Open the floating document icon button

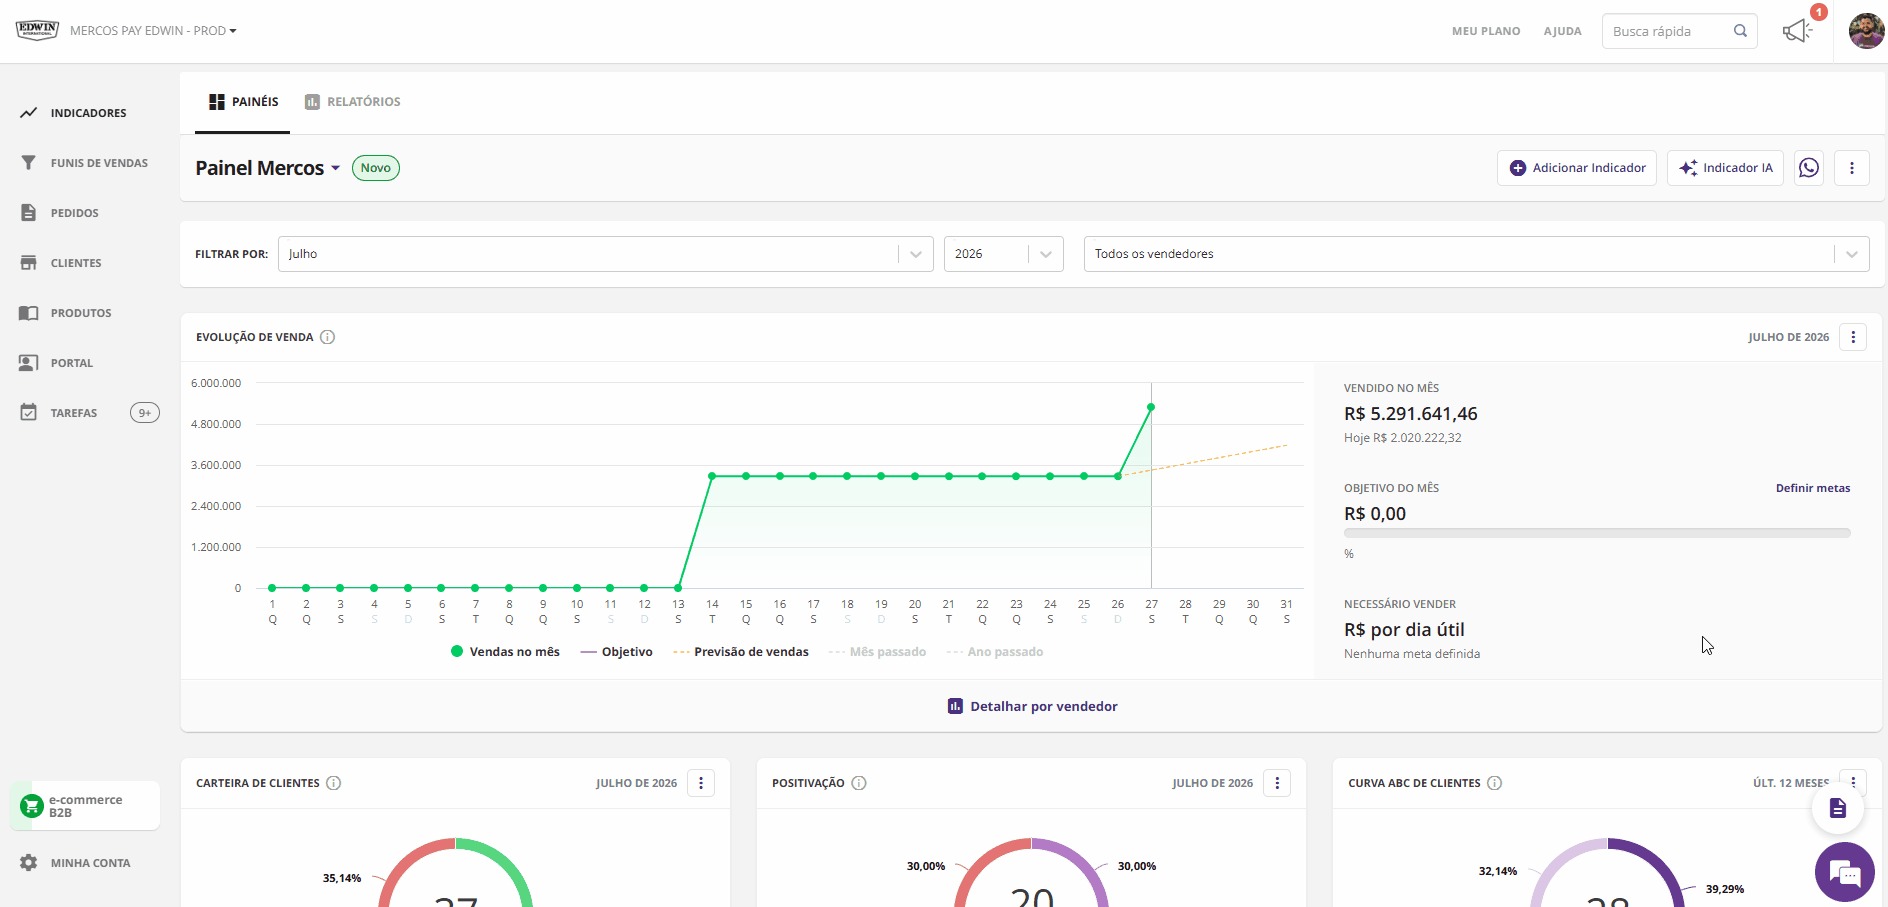pos(1838,808)
